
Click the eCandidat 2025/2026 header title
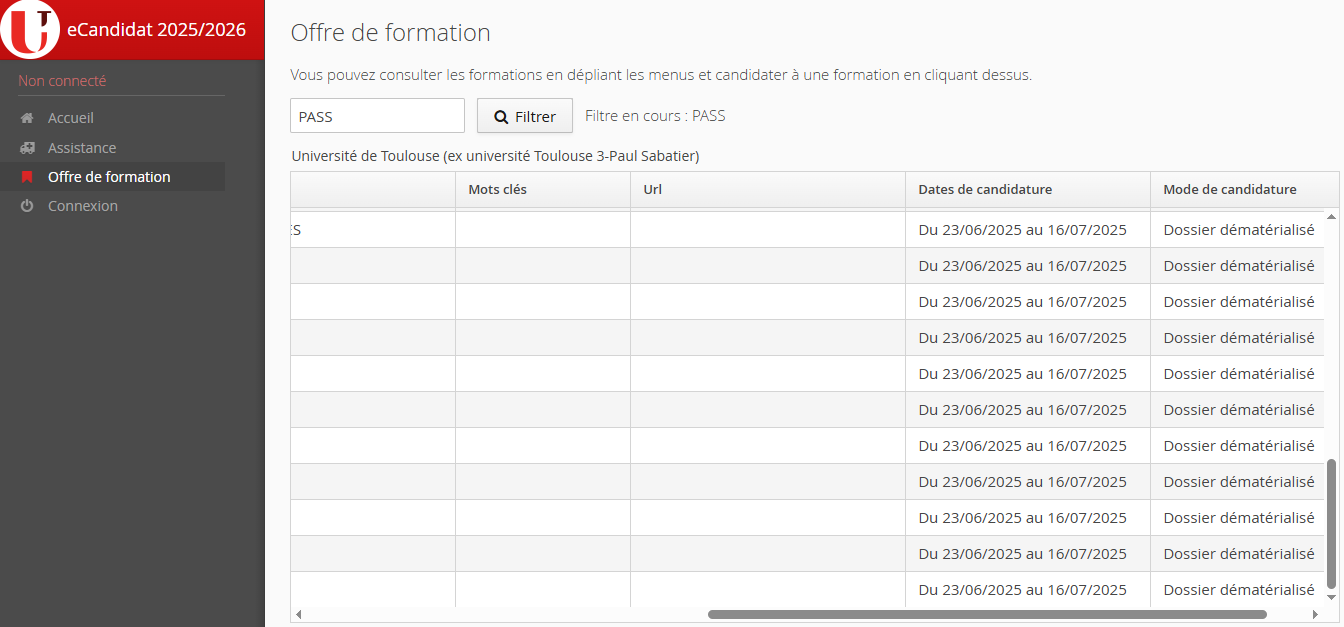(x=156, y=30)
